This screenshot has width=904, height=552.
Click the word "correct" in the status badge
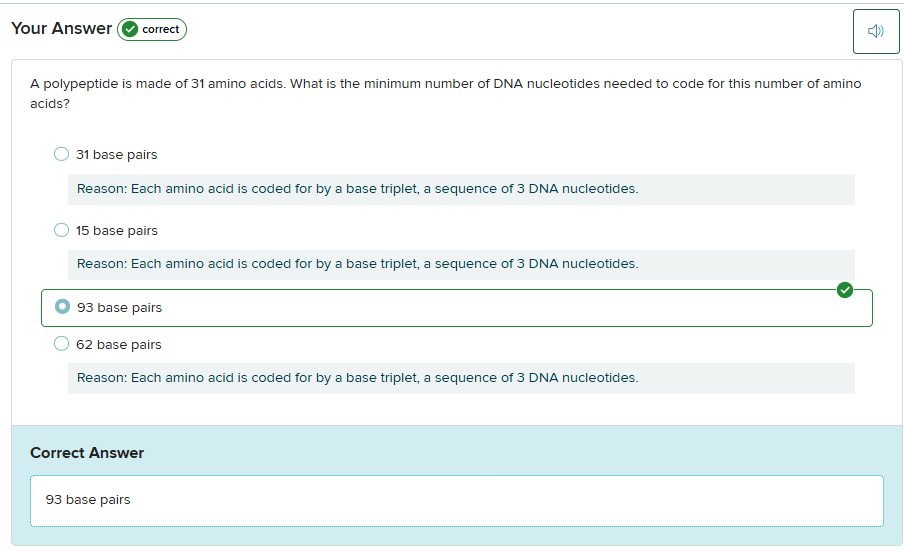(x=160, y=30)
